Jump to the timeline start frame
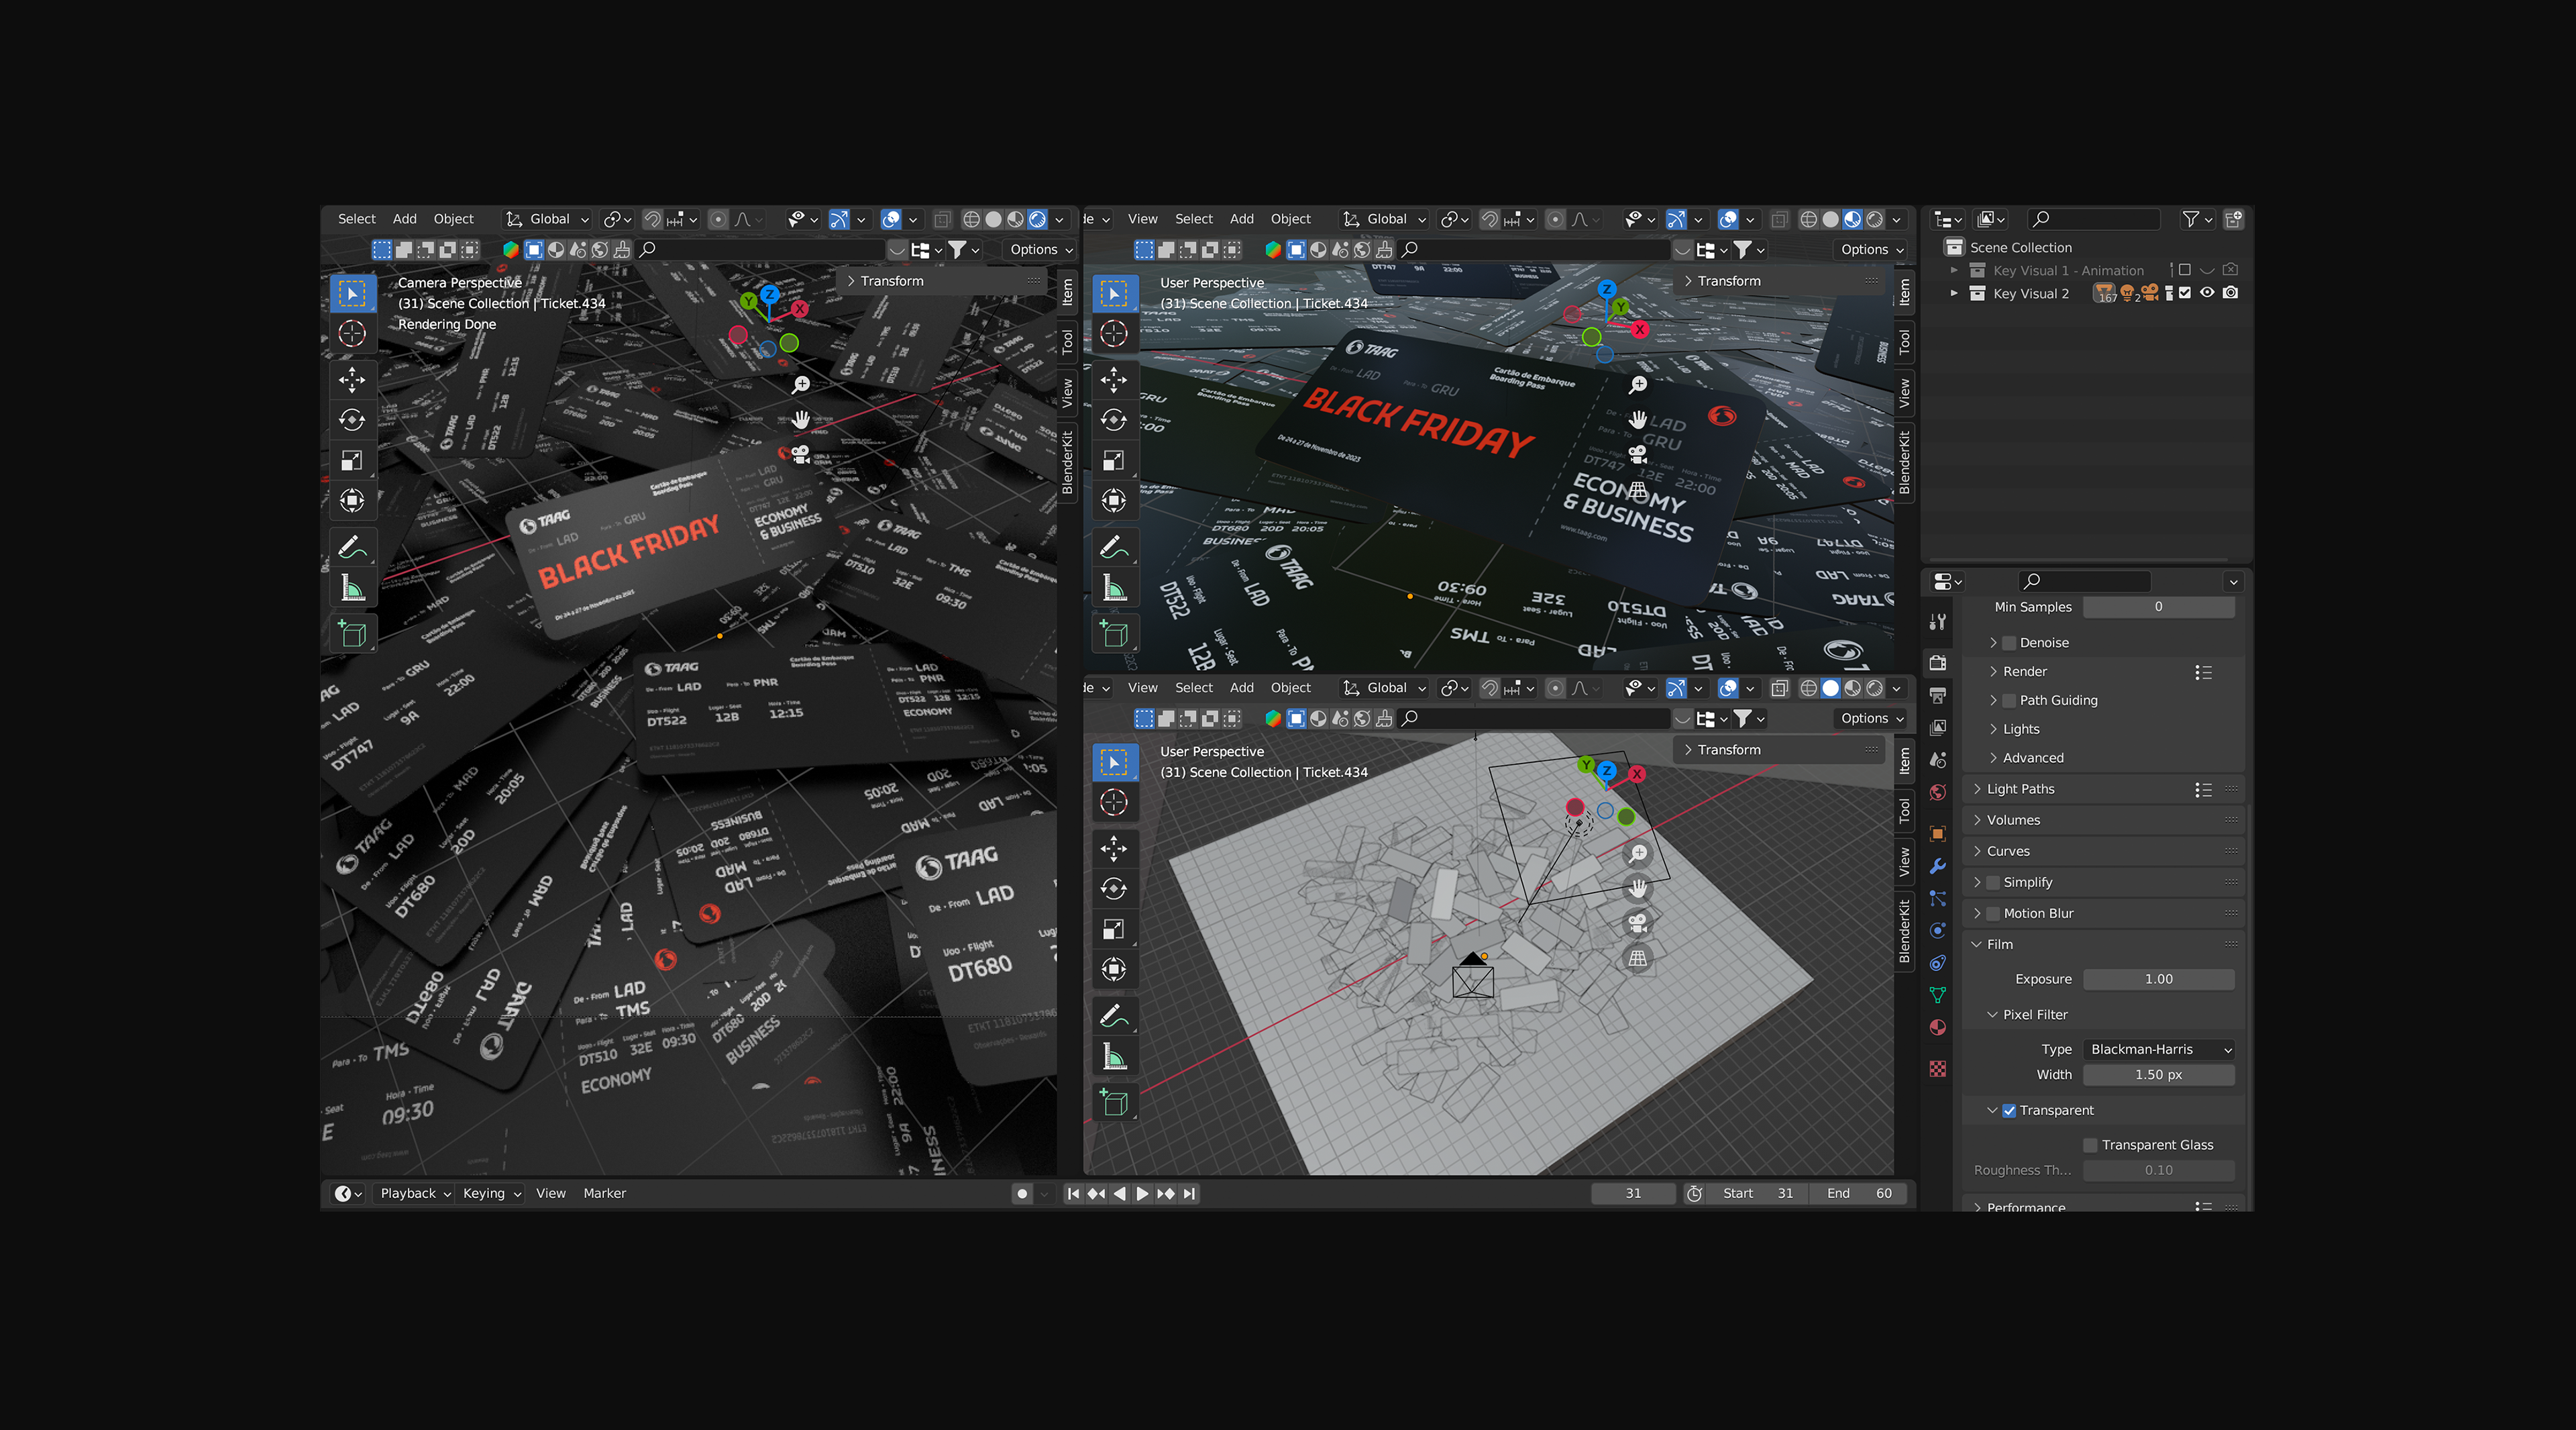2576x1430 pixels. click(x=1073, y=1194)
